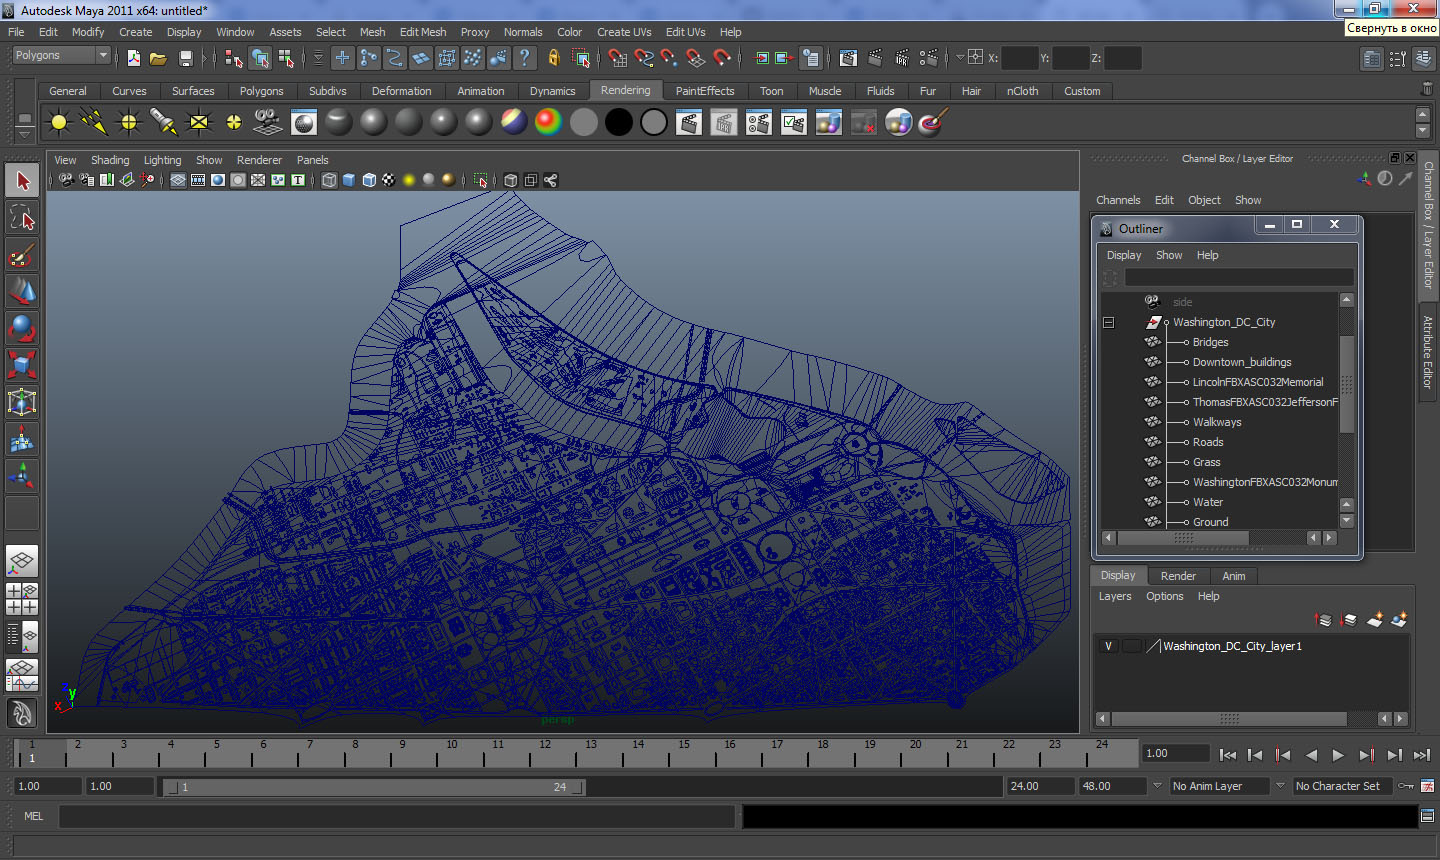The height and width of the screenshot is (860, 1440).
Task: Switch to single perspective view layout
Action: [22, 562]
